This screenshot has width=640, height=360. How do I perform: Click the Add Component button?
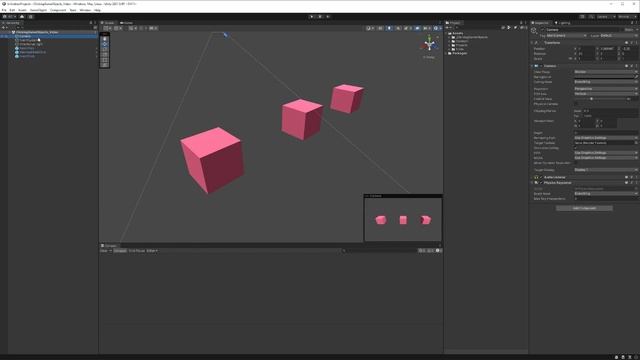[584, 208]
